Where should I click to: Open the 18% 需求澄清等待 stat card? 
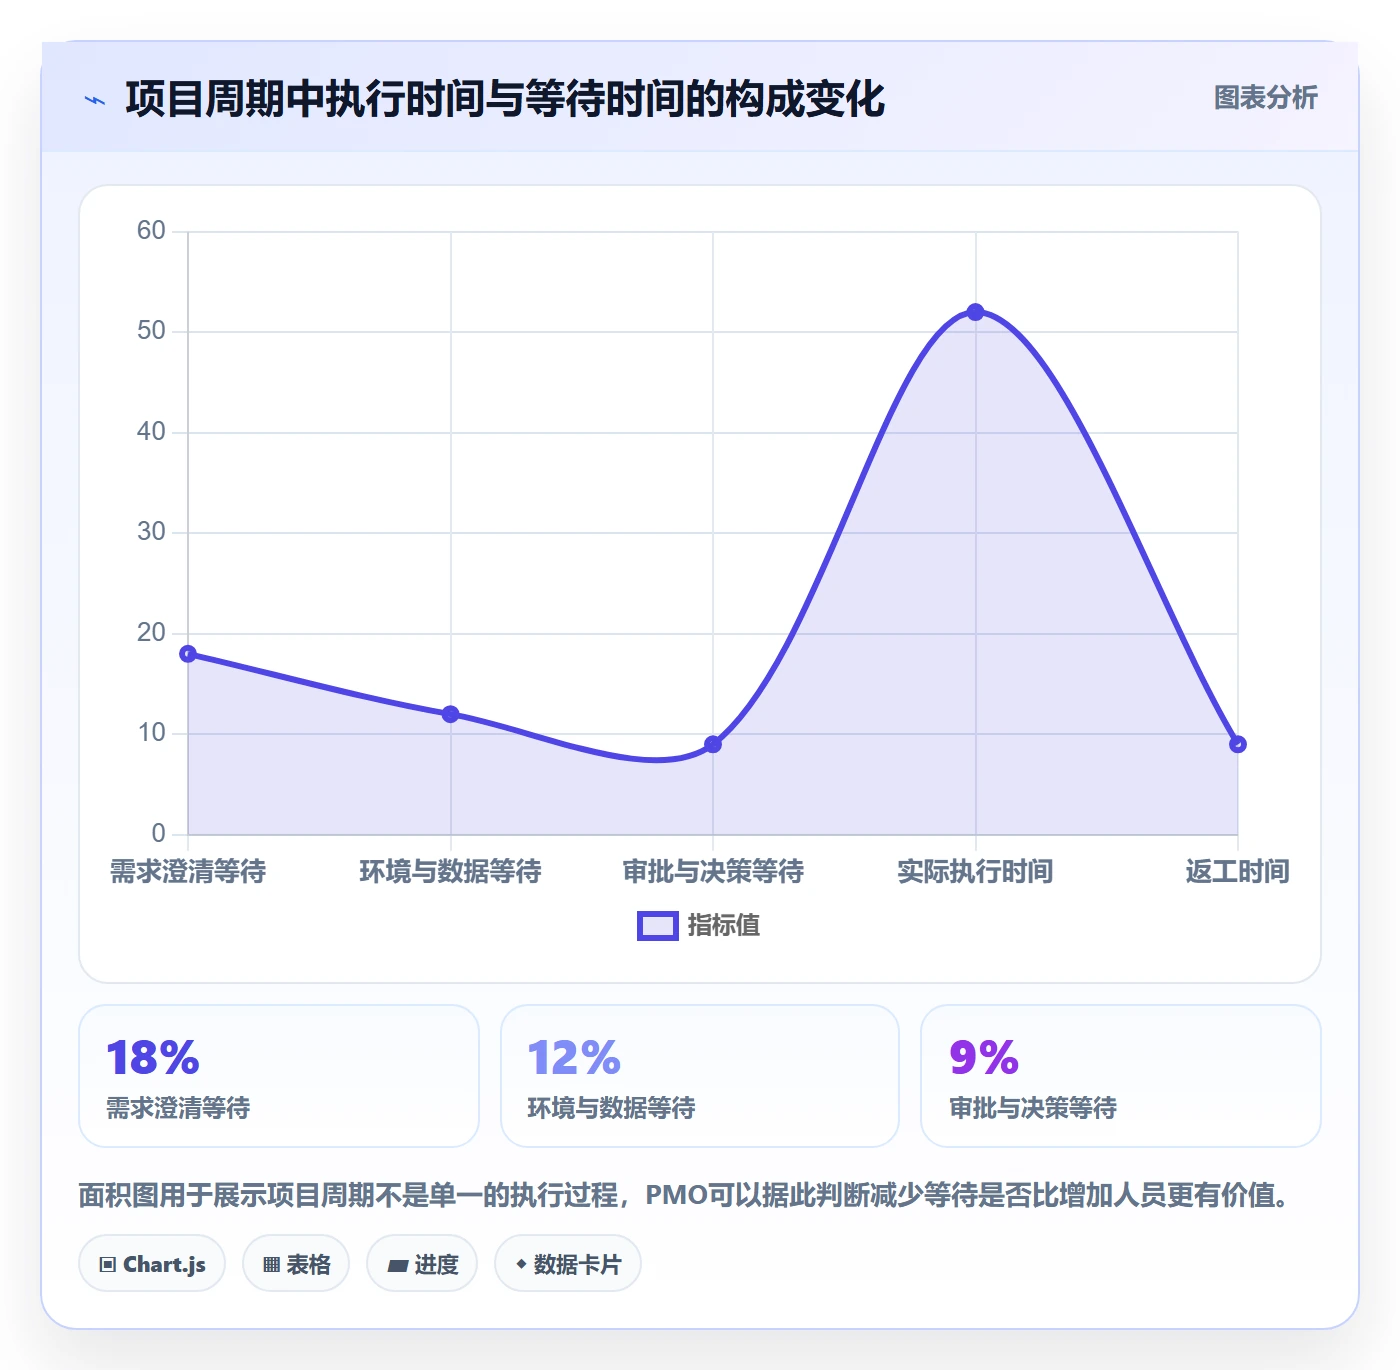(x=279, y=1076)
